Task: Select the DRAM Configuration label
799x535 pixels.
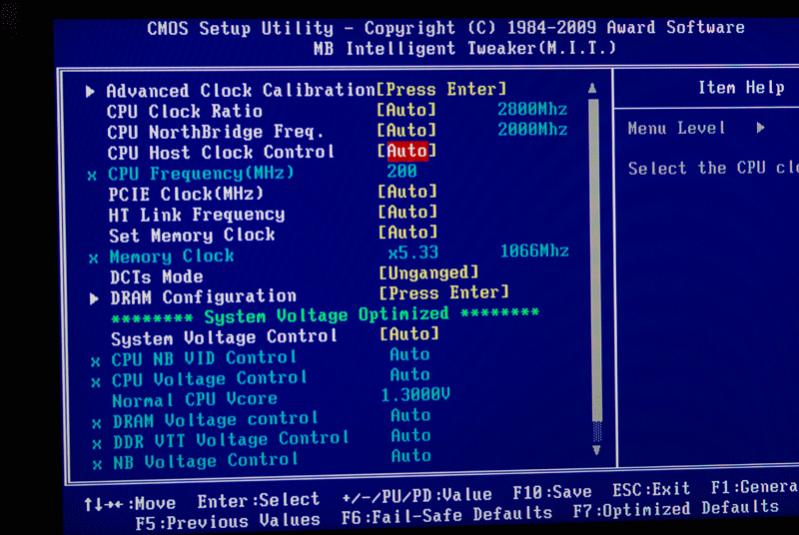Action: coord(203,297)
